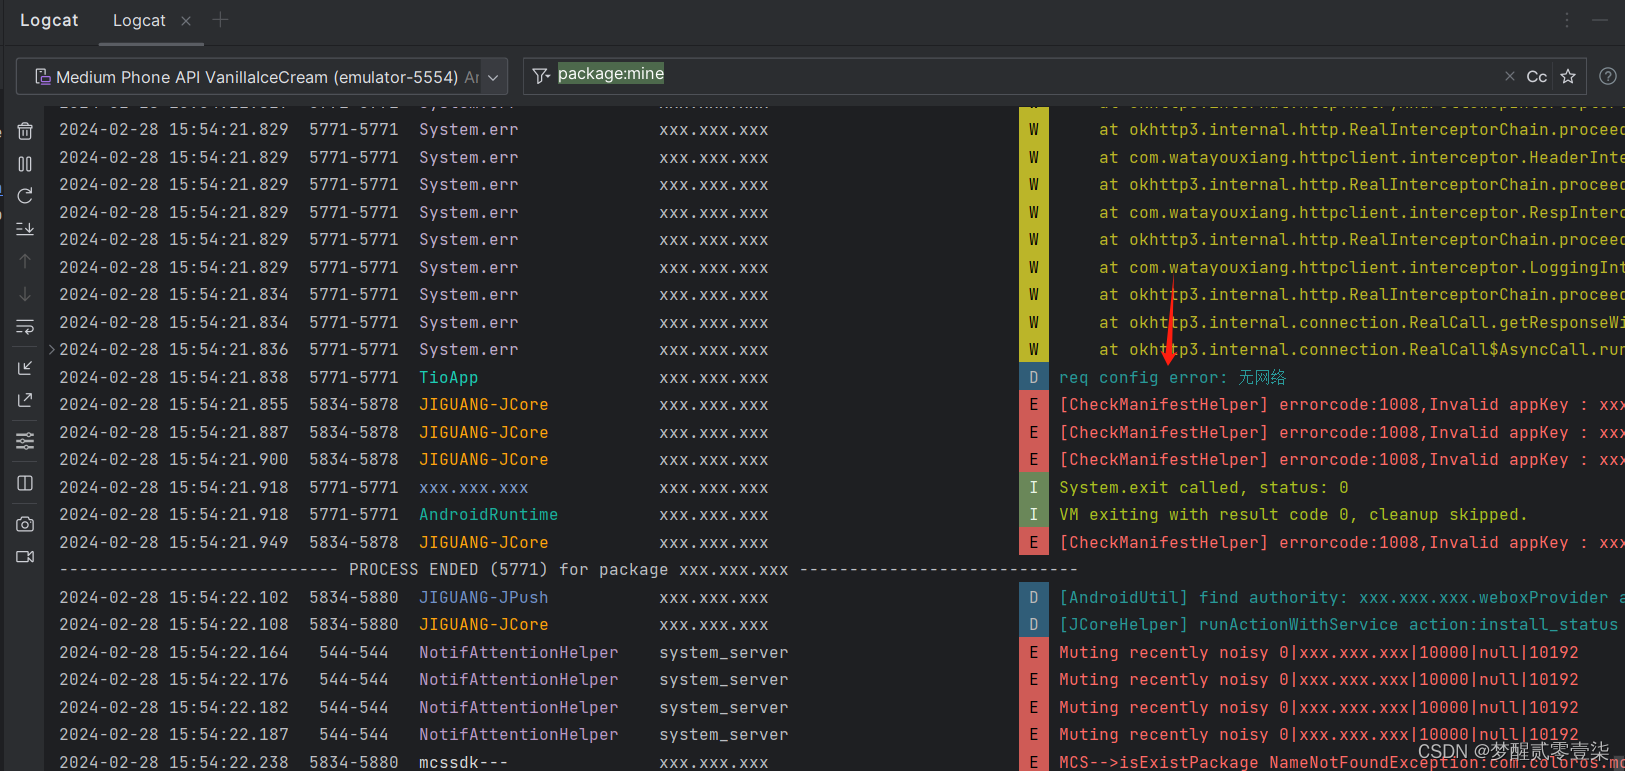1625x771 pixels.
Task: Click the I level badge at AndroidRuntime row
Action: pyautogui.click(x=1033, y=514)
